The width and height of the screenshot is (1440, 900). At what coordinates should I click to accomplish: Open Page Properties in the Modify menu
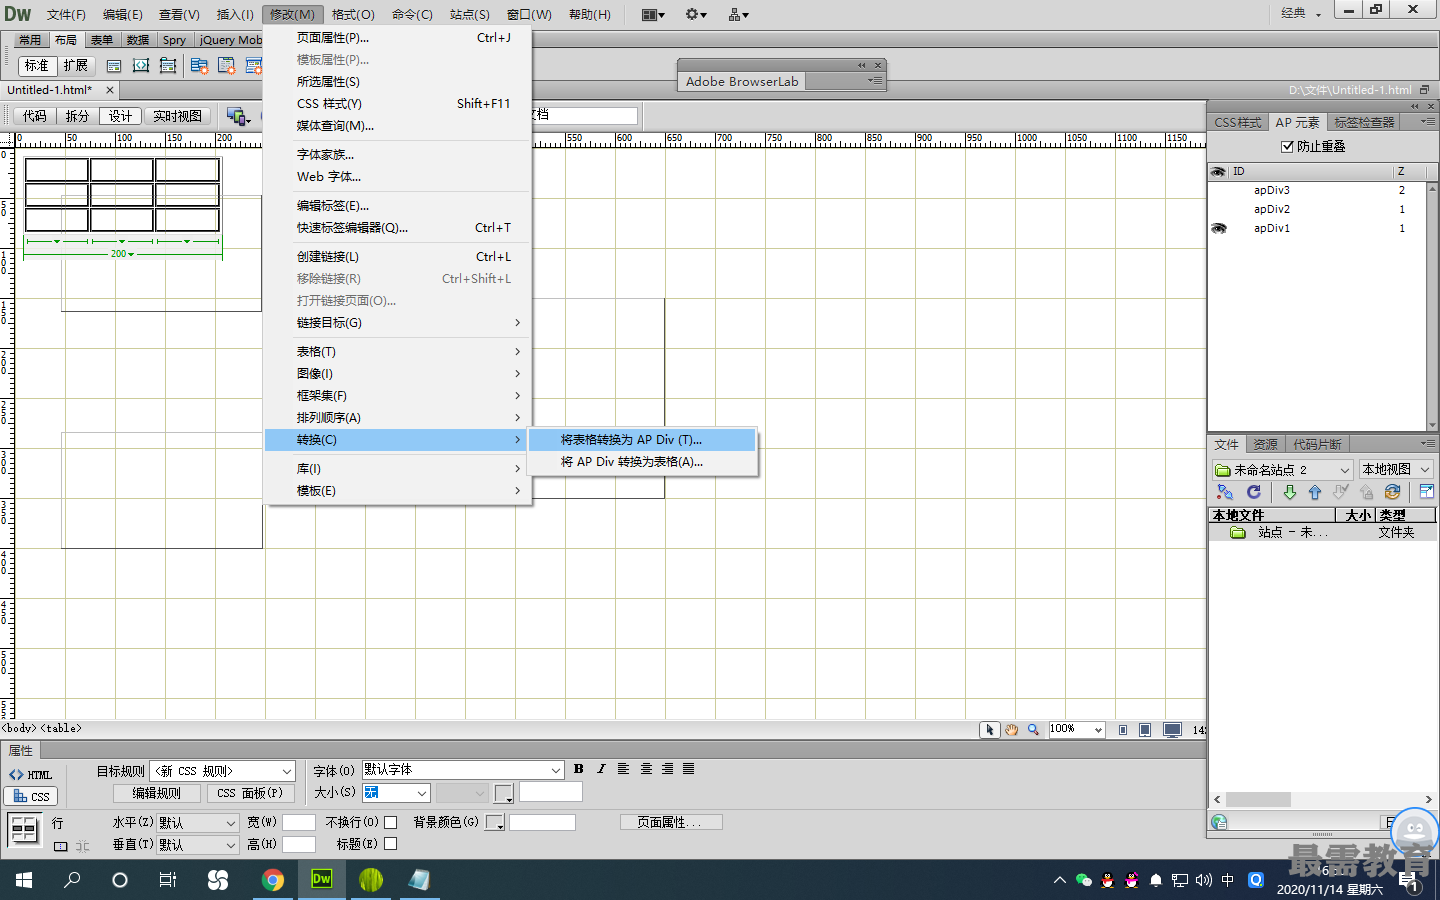click(x=398, y=38)
